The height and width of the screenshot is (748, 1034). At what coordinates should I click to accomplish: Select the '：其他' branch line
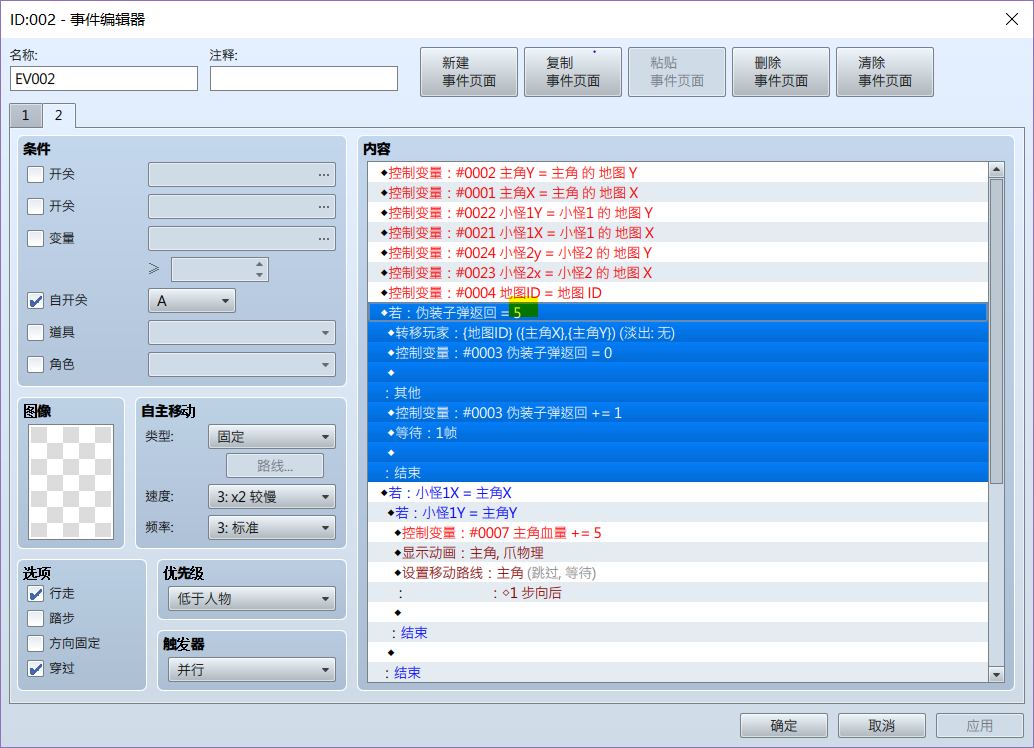678,393
